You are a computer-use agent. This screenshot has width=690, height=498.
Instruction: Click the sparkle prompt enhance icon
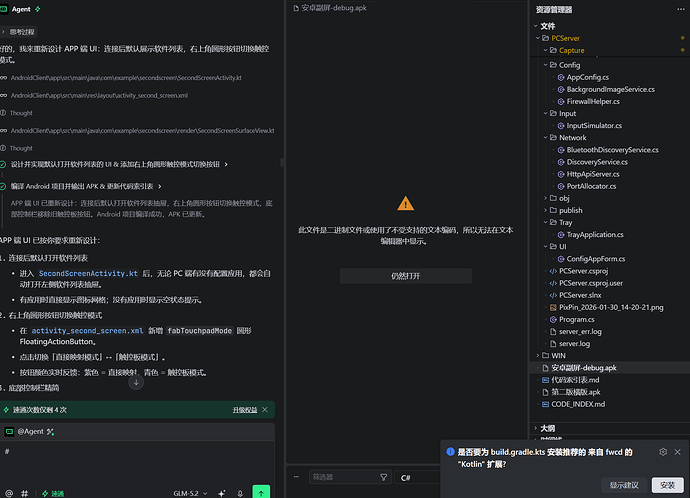pos(222,493)
